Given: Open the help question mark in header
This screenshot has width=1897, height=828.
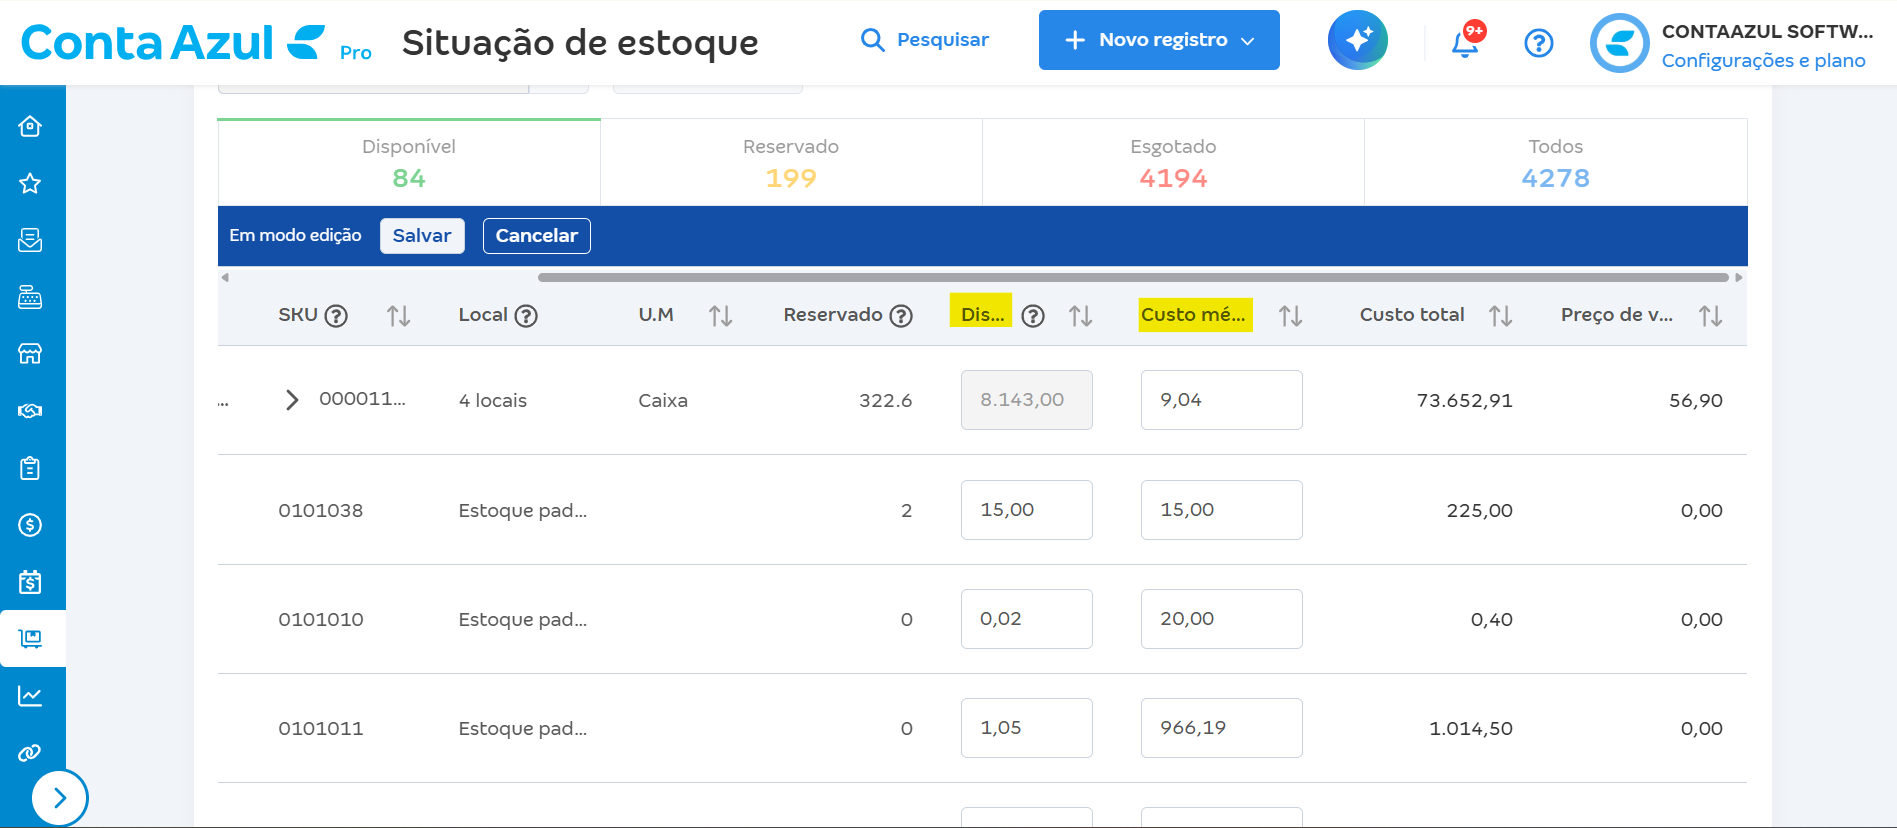Looking at the screenshot, I should click(x=1539, y=43).
